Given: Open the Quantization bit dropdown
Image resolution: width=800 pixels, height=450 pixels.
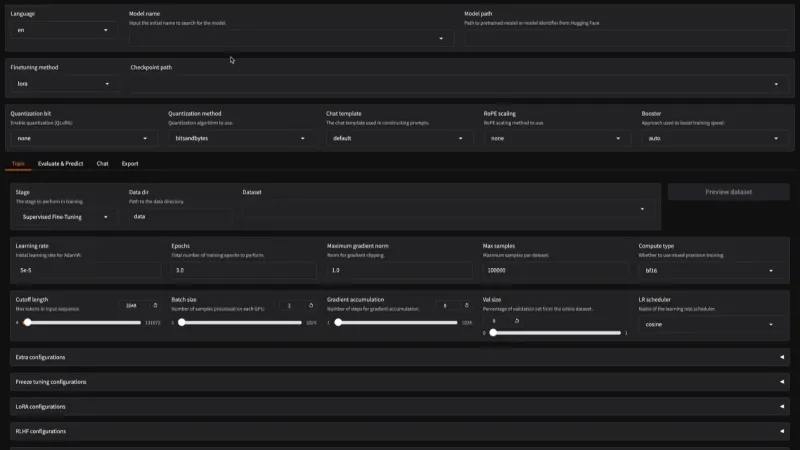Looking at the screenshot, I should pyautogui.click(x=82, y=138).
